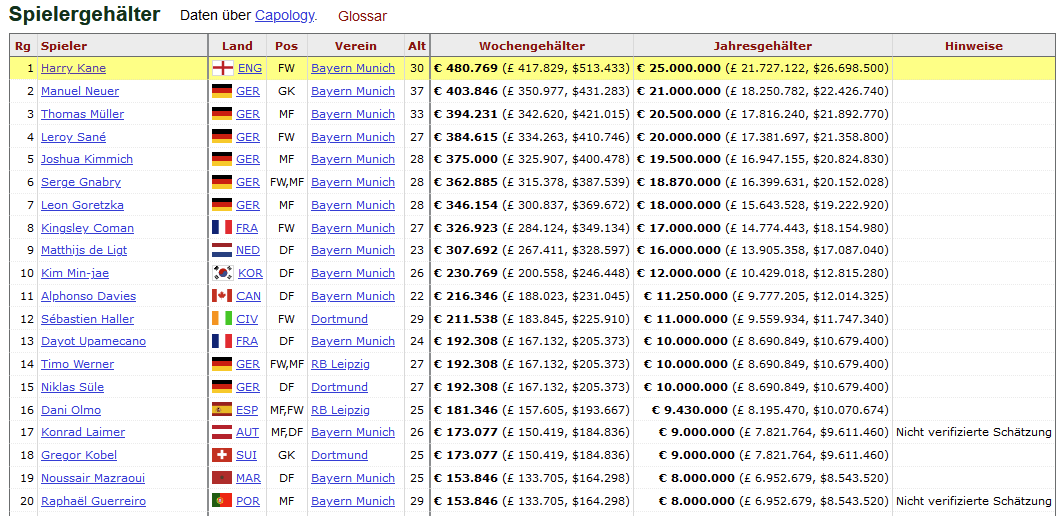Click the Spain flag in Dani Olmo's row
This screenshot has width=1062, height=516.
click(x=222, y=410)
